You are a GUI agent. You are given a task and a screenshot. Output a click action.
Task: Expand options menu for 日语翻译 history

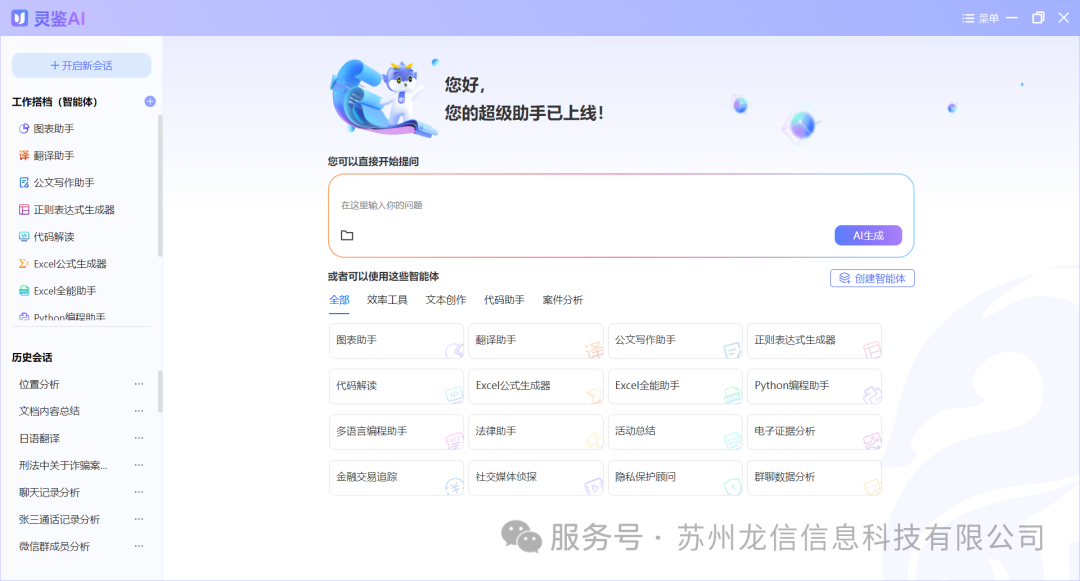(x=139, y=438)
